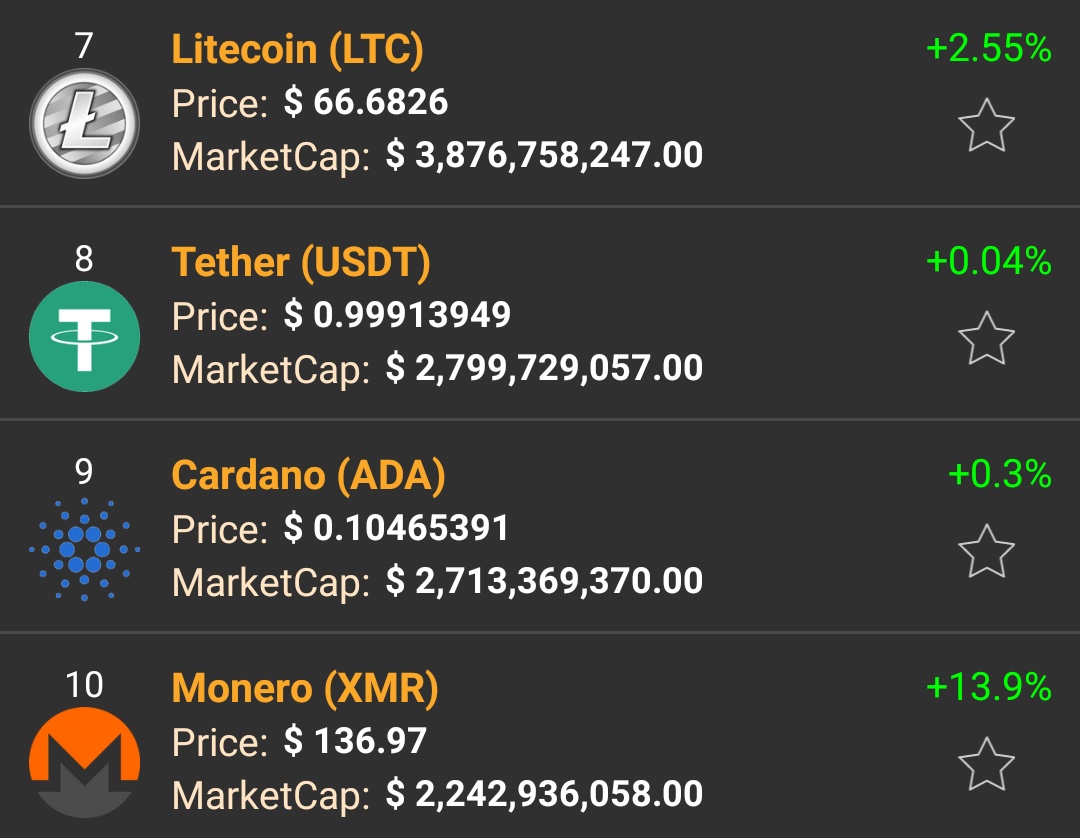This screenshot has width=1080, height=838.
Task: Open the Tether (USDT) title
Action: tap(301, 262)
